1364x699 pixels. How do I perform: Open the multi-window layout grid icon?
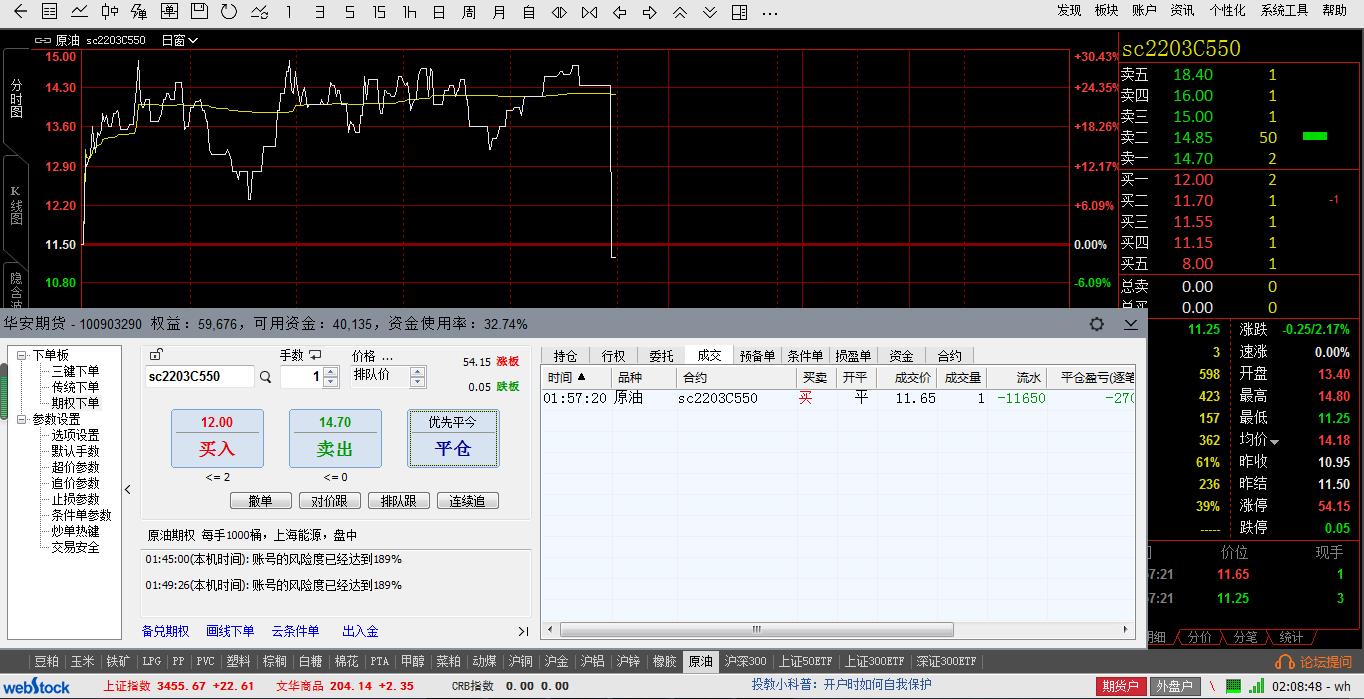pyautogui.click(x=739, y=12)
